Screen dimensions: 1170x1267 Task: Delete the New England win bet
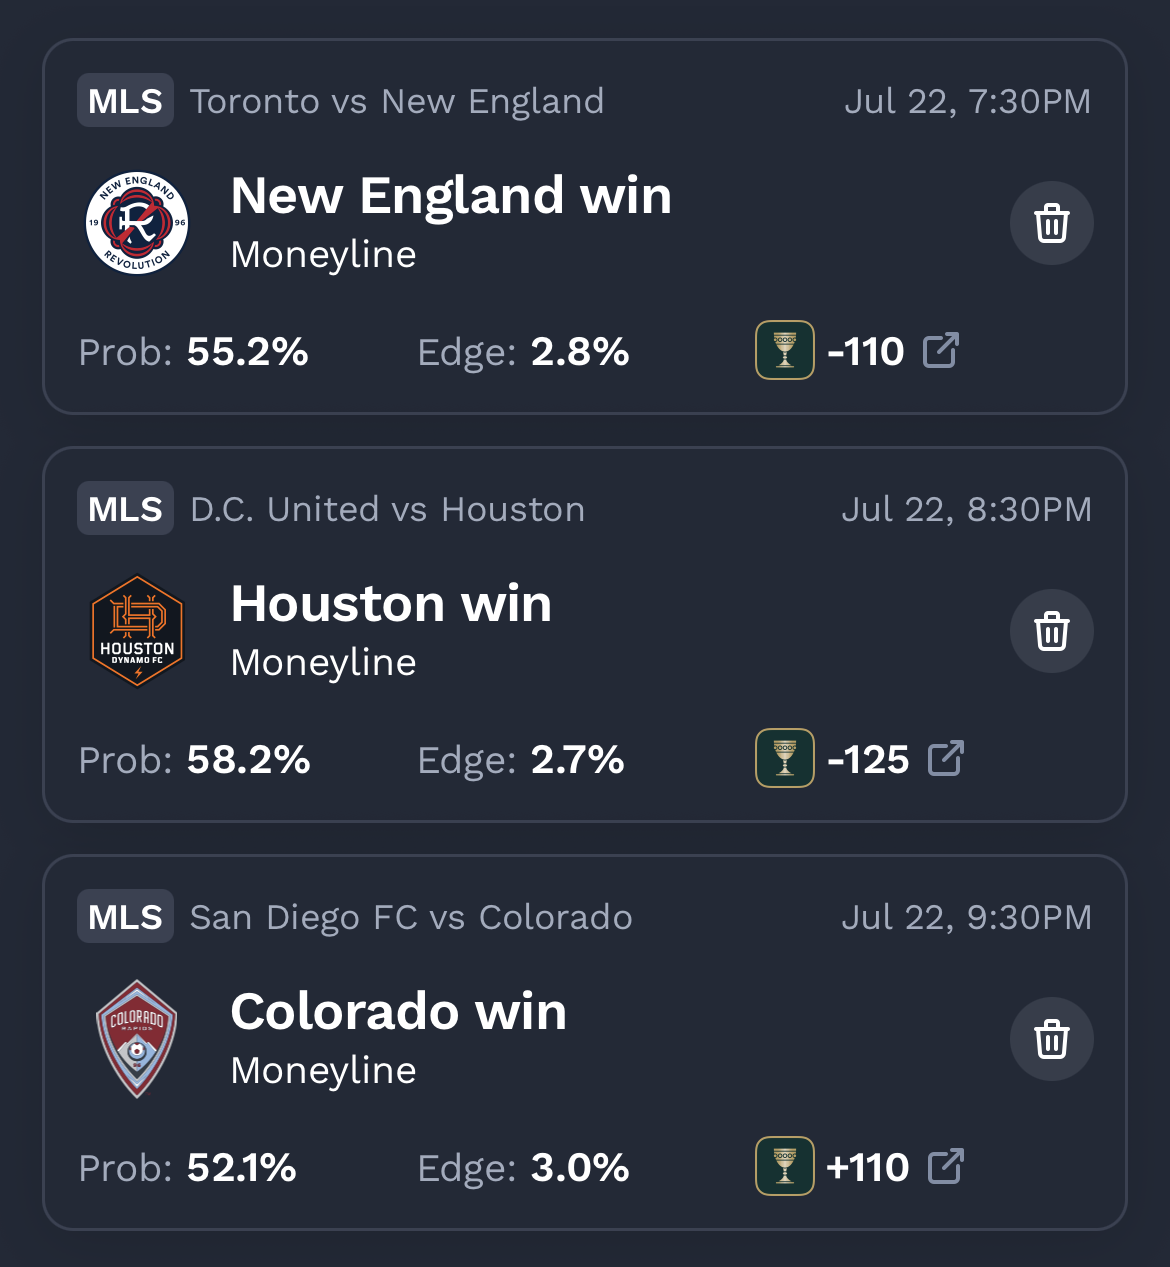pos(1051,223)
